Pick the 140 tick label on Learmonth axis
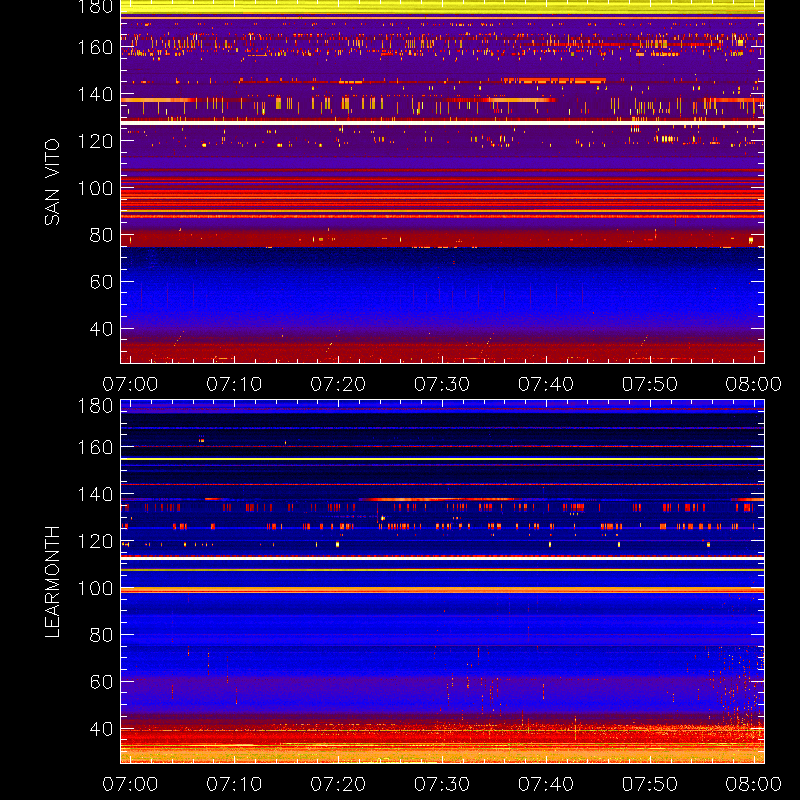The image size is (800, 800). point(95,494)
